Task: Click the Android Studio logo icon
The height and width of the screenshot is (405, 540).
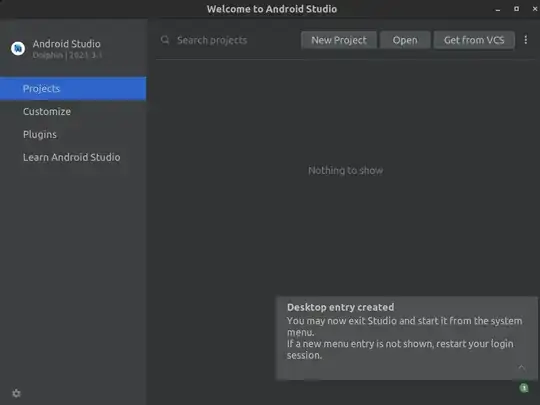Action: [18, 49]
